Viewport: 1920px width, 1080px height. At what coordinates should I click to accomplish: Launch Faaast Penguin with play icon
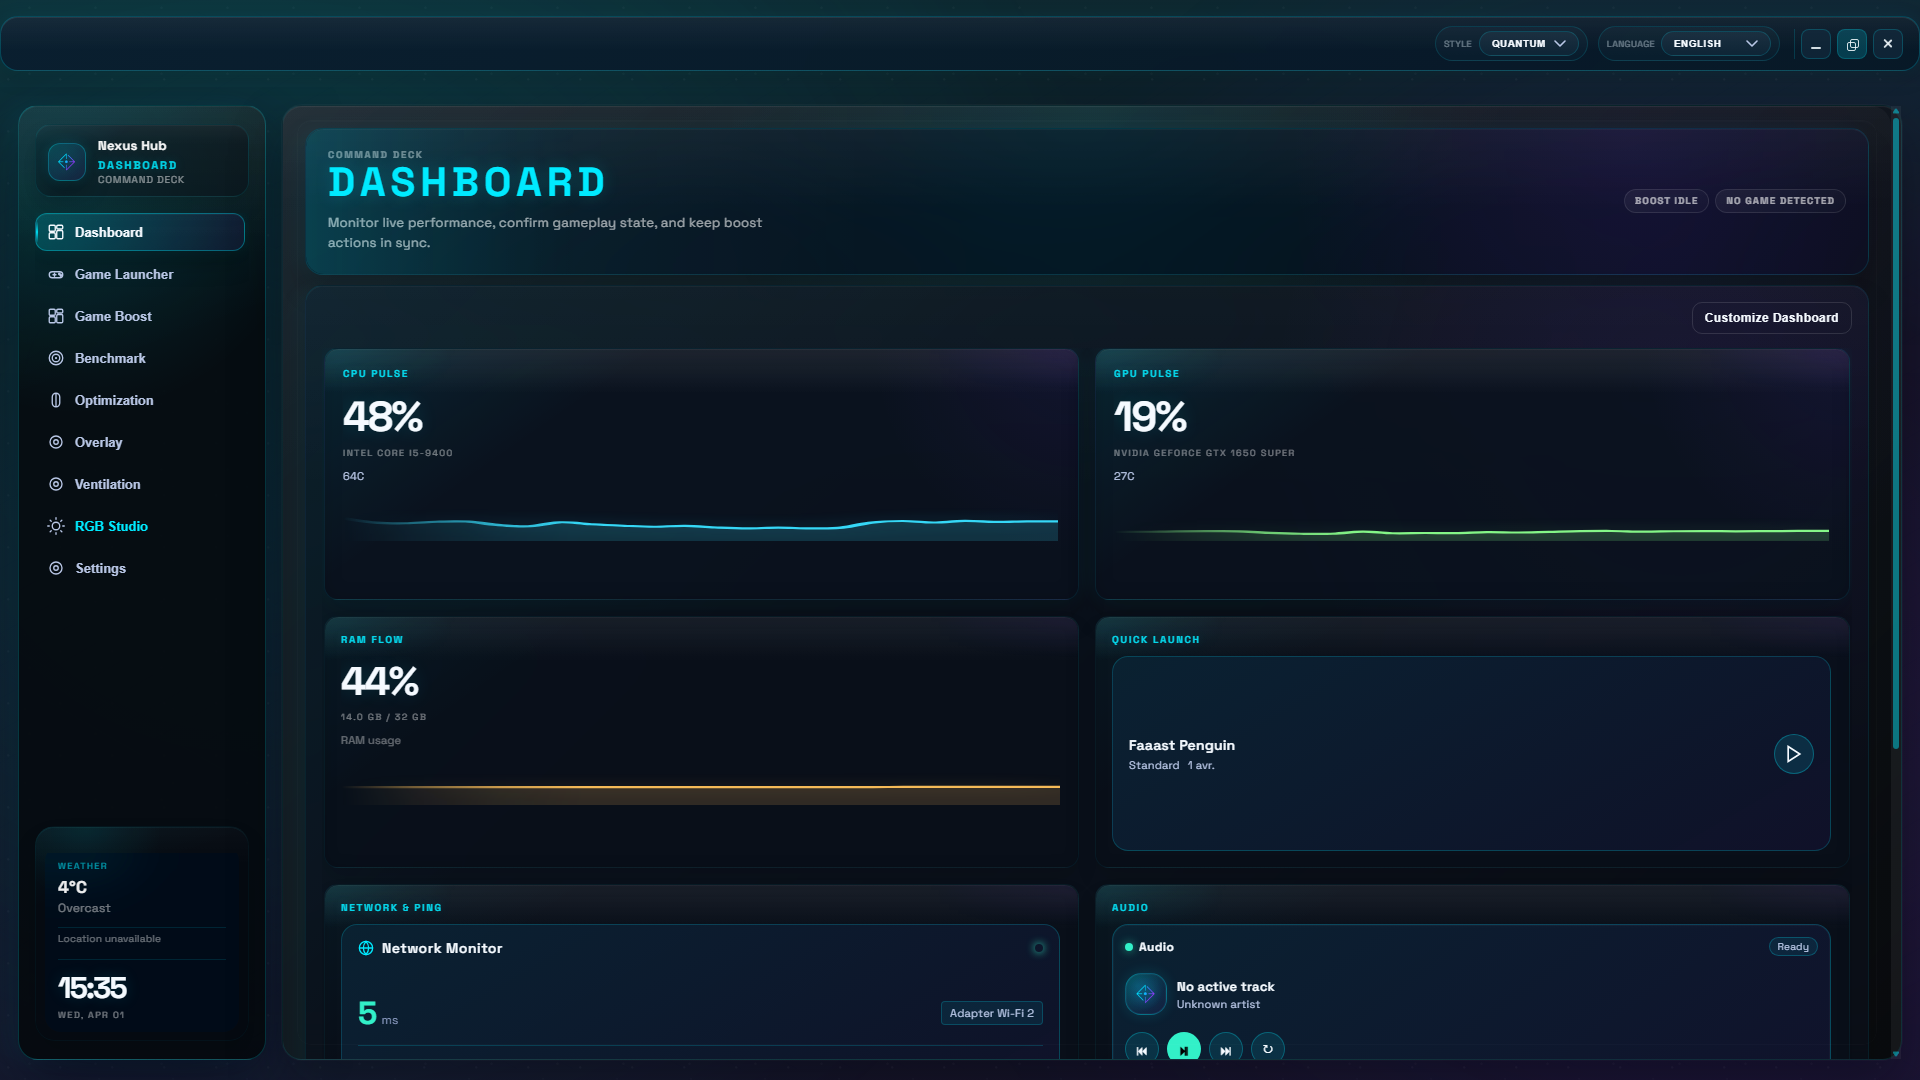pyautogui.click(x=1793, y=754)
